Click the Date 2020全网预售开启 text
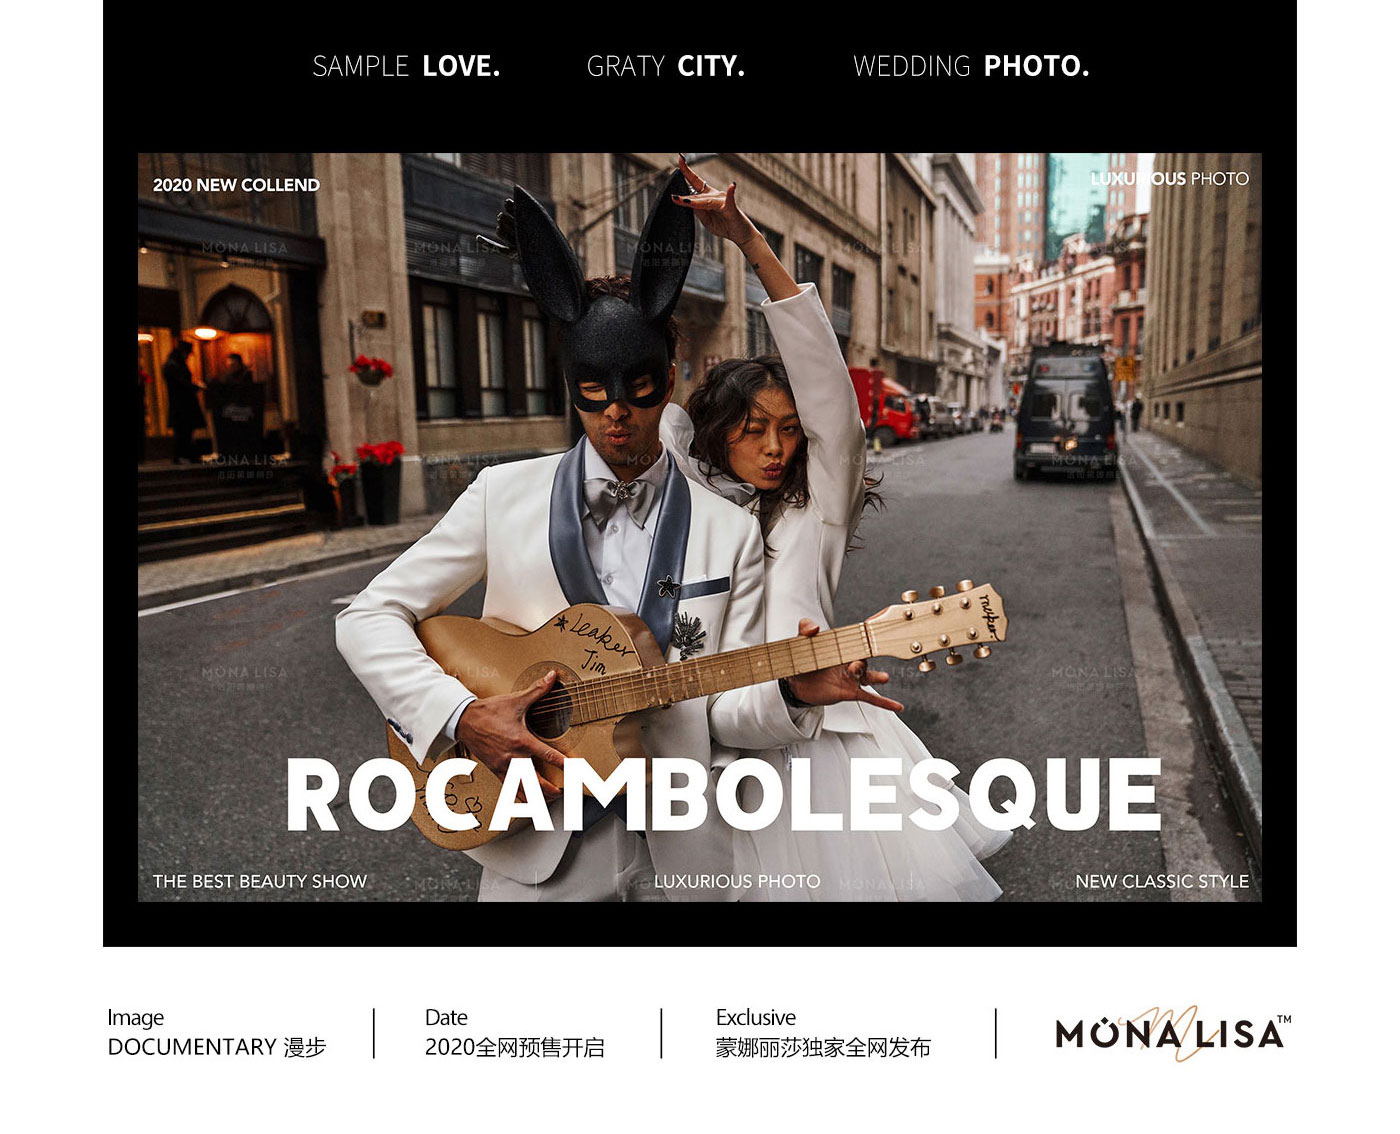 pos(514,1033)
